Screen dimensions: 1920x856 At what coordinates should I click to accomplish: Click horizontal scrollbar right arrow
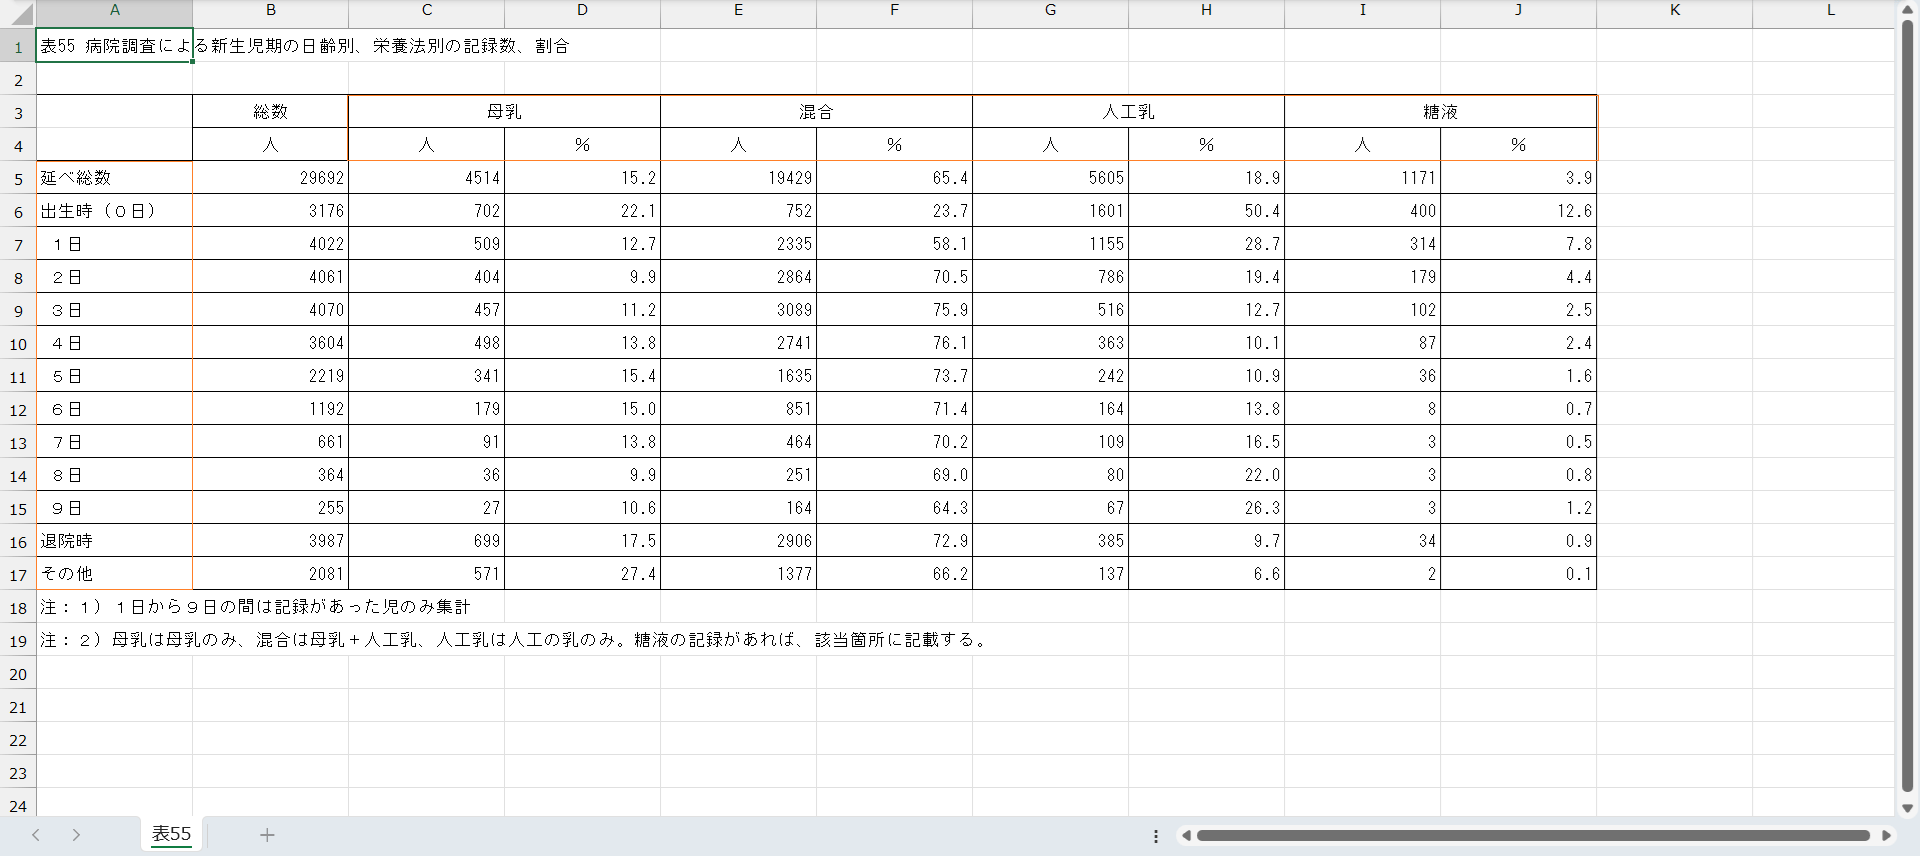pos(1886,835)
